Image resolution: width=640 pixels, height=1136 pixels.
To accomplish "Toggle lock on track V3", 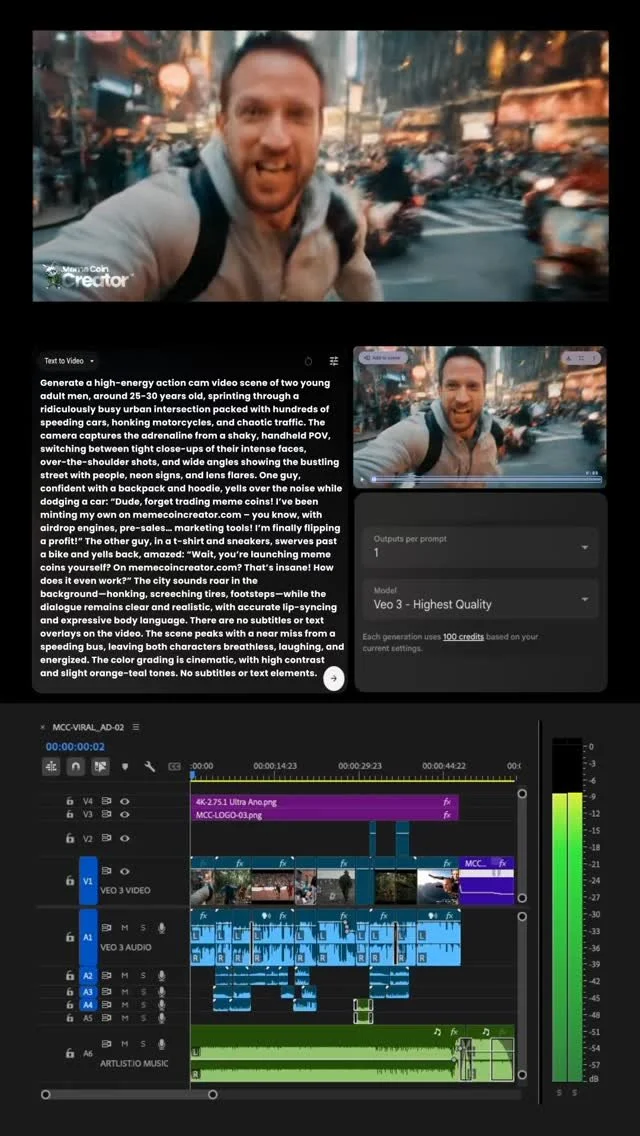I will click(70, 814).
